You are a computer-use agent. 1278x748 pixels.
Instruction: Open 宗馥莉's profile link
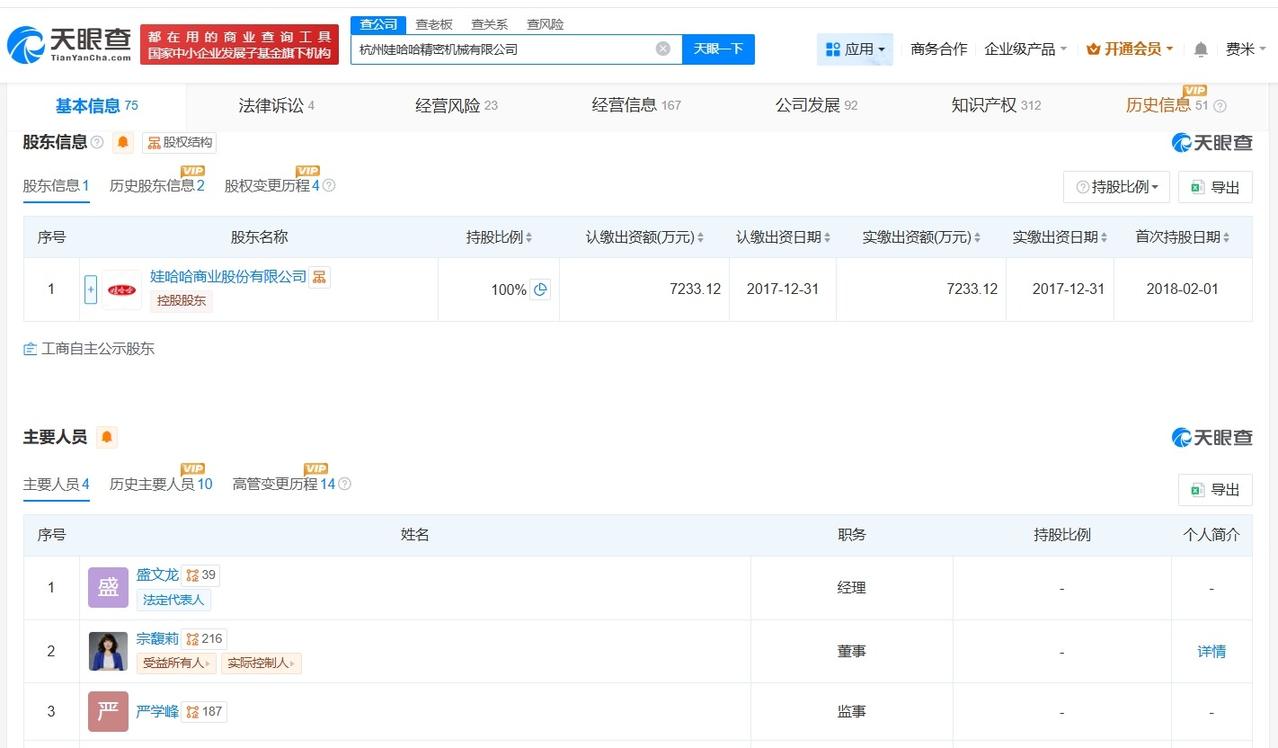pos(157,638)
